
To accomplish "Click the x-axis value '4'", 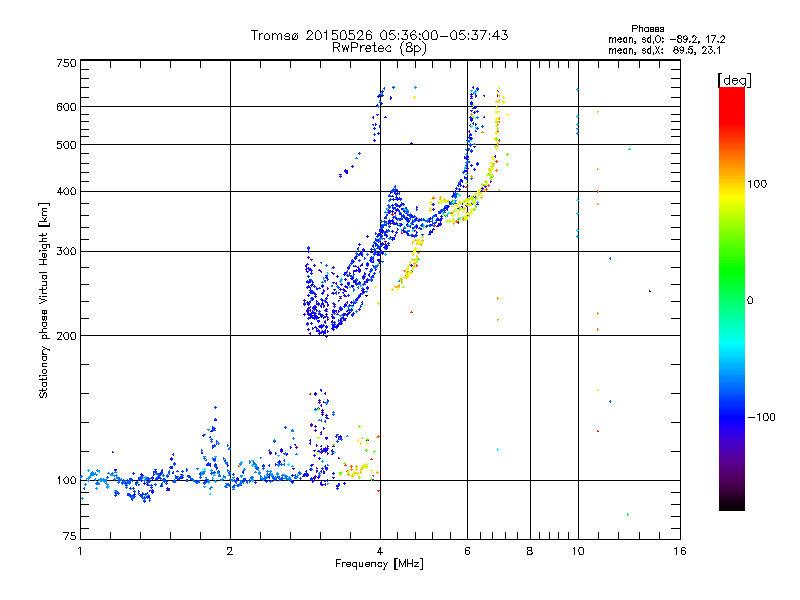I will (380, 551).
